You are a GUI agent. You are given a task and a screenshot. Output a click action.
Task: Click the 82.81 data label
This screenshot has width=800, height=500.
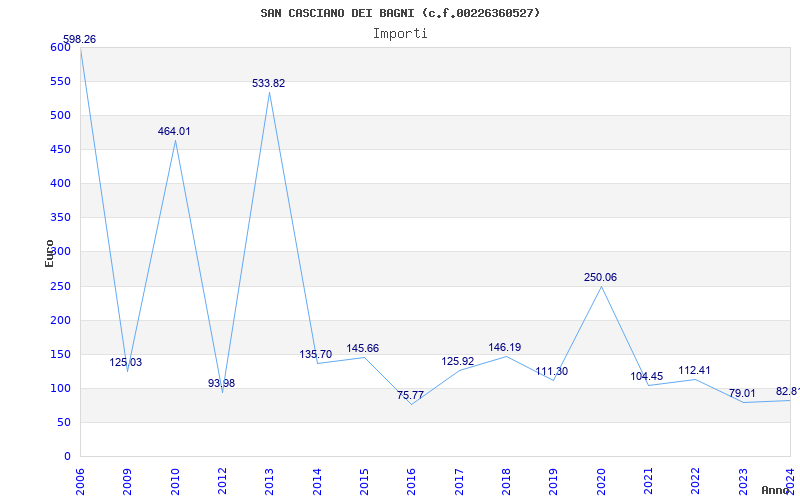[x=788, y=391]
